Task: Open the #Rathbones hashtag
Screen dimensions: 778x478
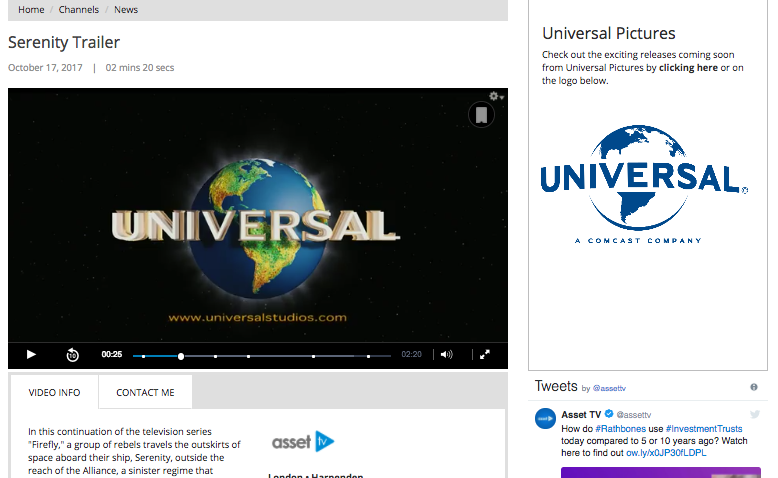Action: [620, 429]
